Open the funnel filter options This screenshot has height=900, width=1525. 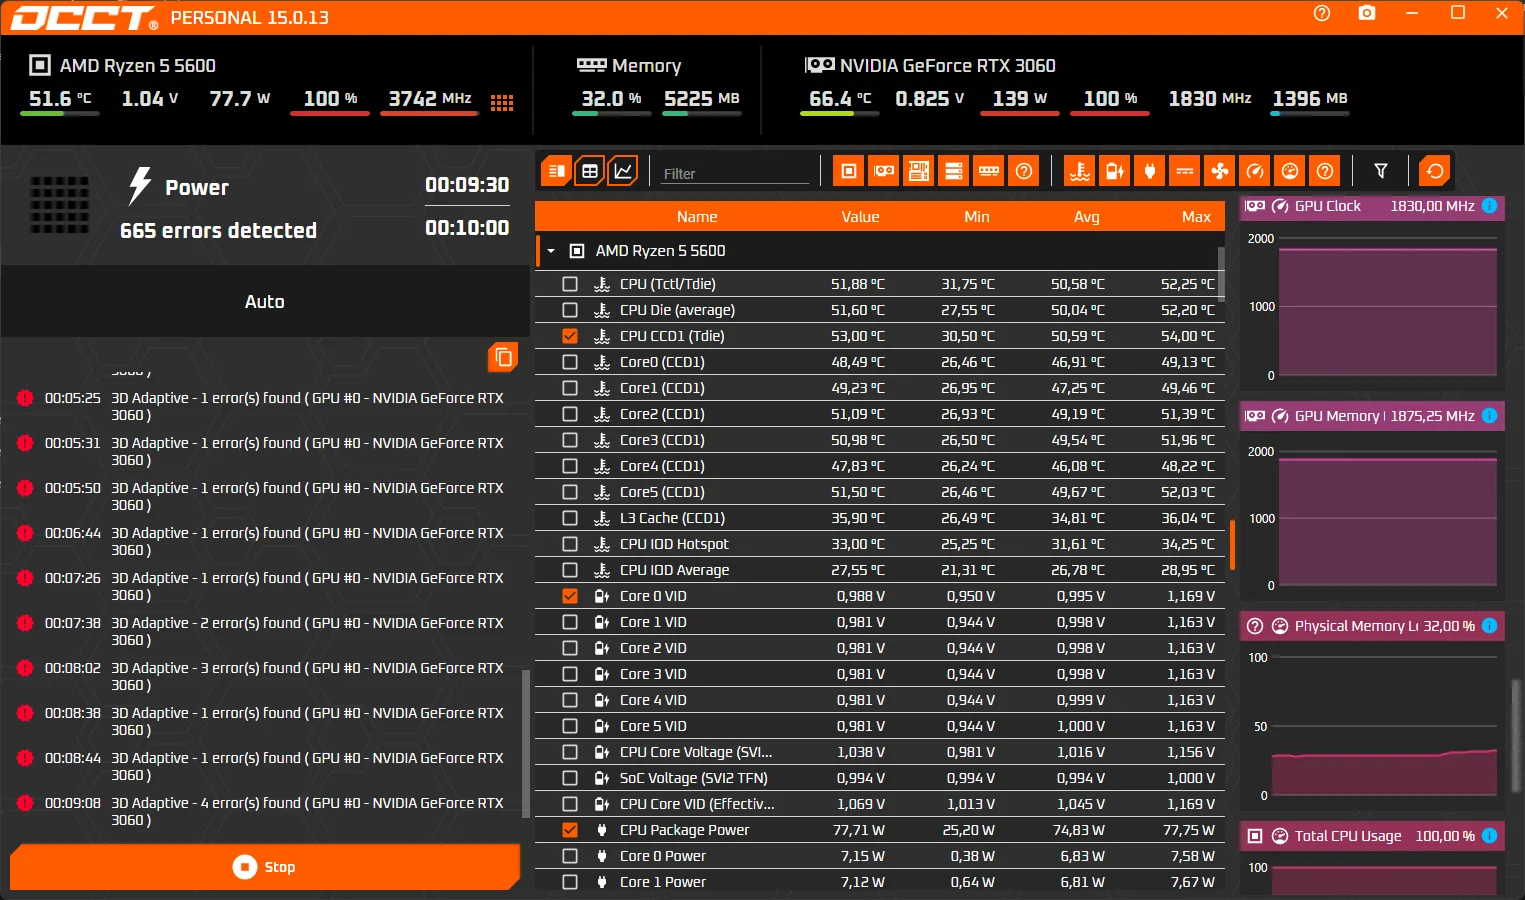(x=1381, y=171)
